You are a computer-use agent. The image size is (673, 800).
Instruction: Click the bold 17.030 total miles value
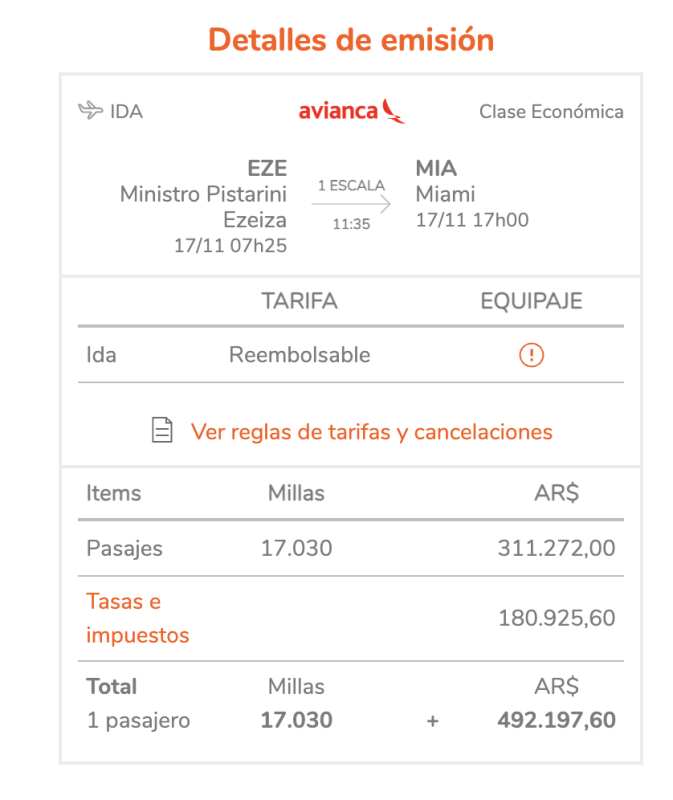pos(296,720)
